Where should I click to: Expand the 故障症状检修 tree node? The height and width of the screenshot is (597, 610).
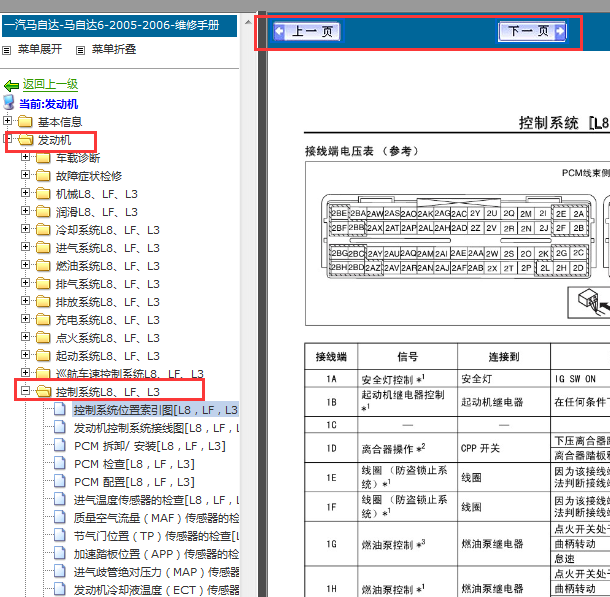pos(25,175)
